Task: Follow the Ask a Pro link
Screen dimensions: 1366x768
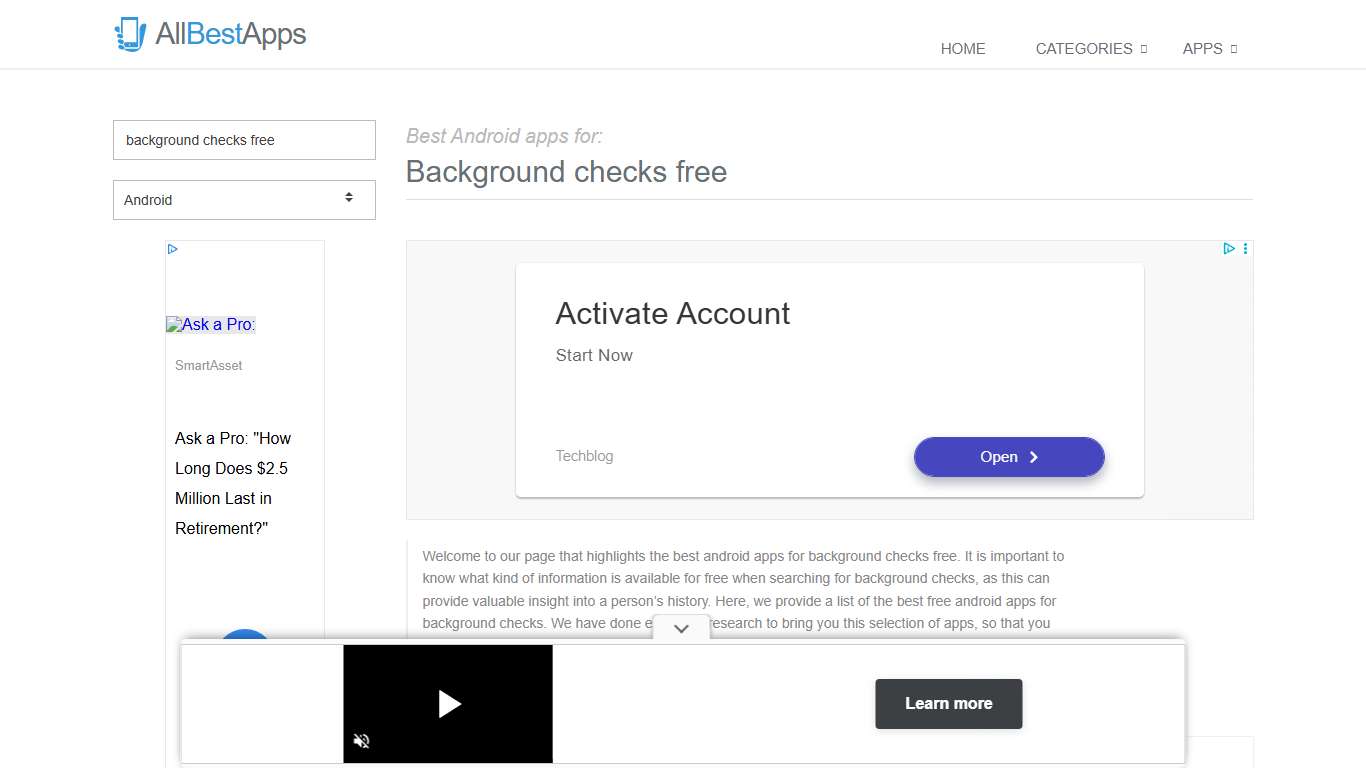Action: (x=210, y=324)
